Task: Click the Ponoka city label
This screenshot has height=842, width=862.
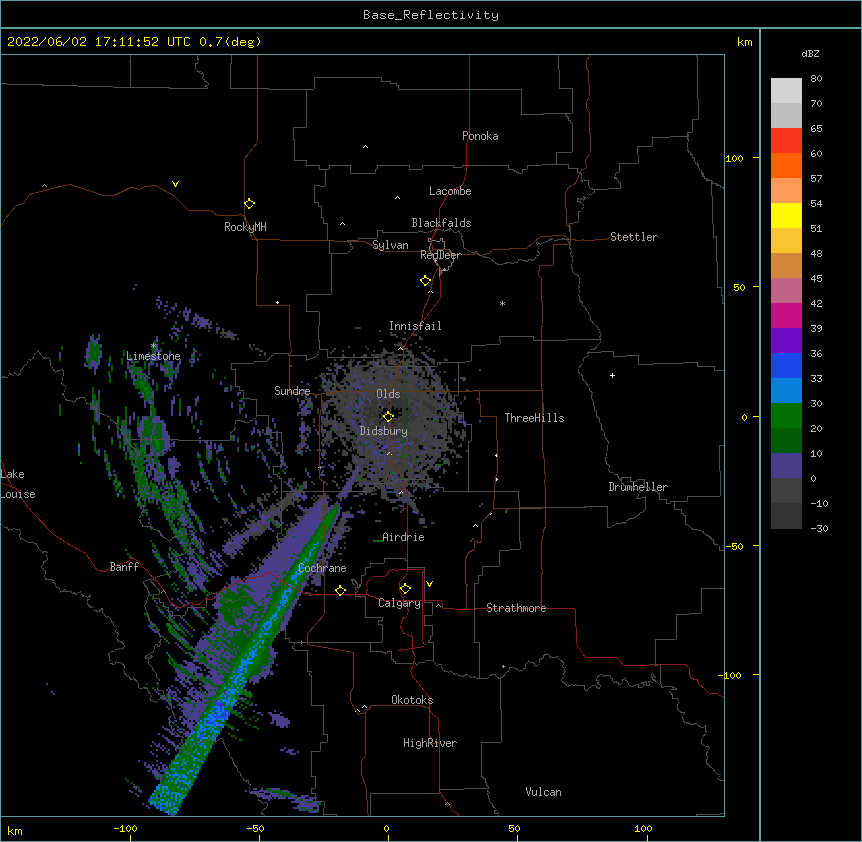Action: pos(480,136)
